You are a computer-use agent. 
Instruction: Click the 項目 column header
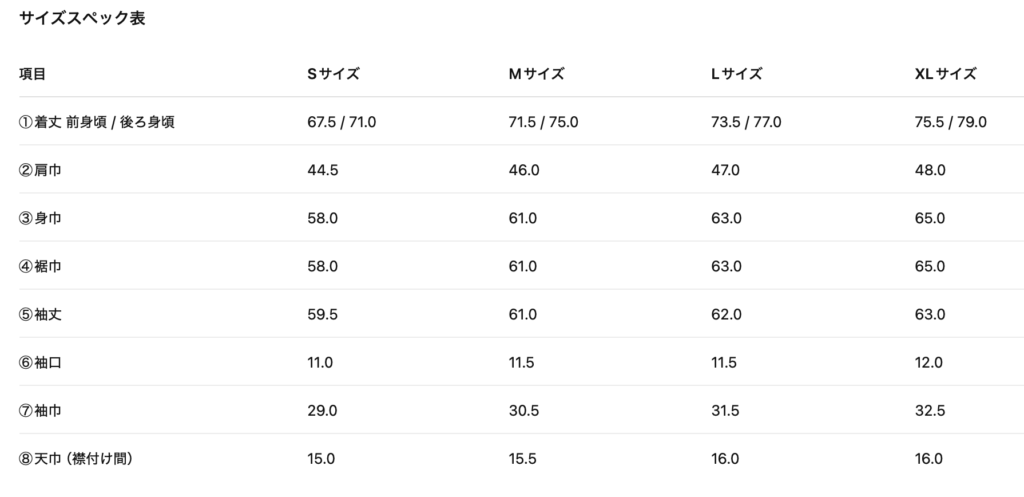(x=33, y=74)
